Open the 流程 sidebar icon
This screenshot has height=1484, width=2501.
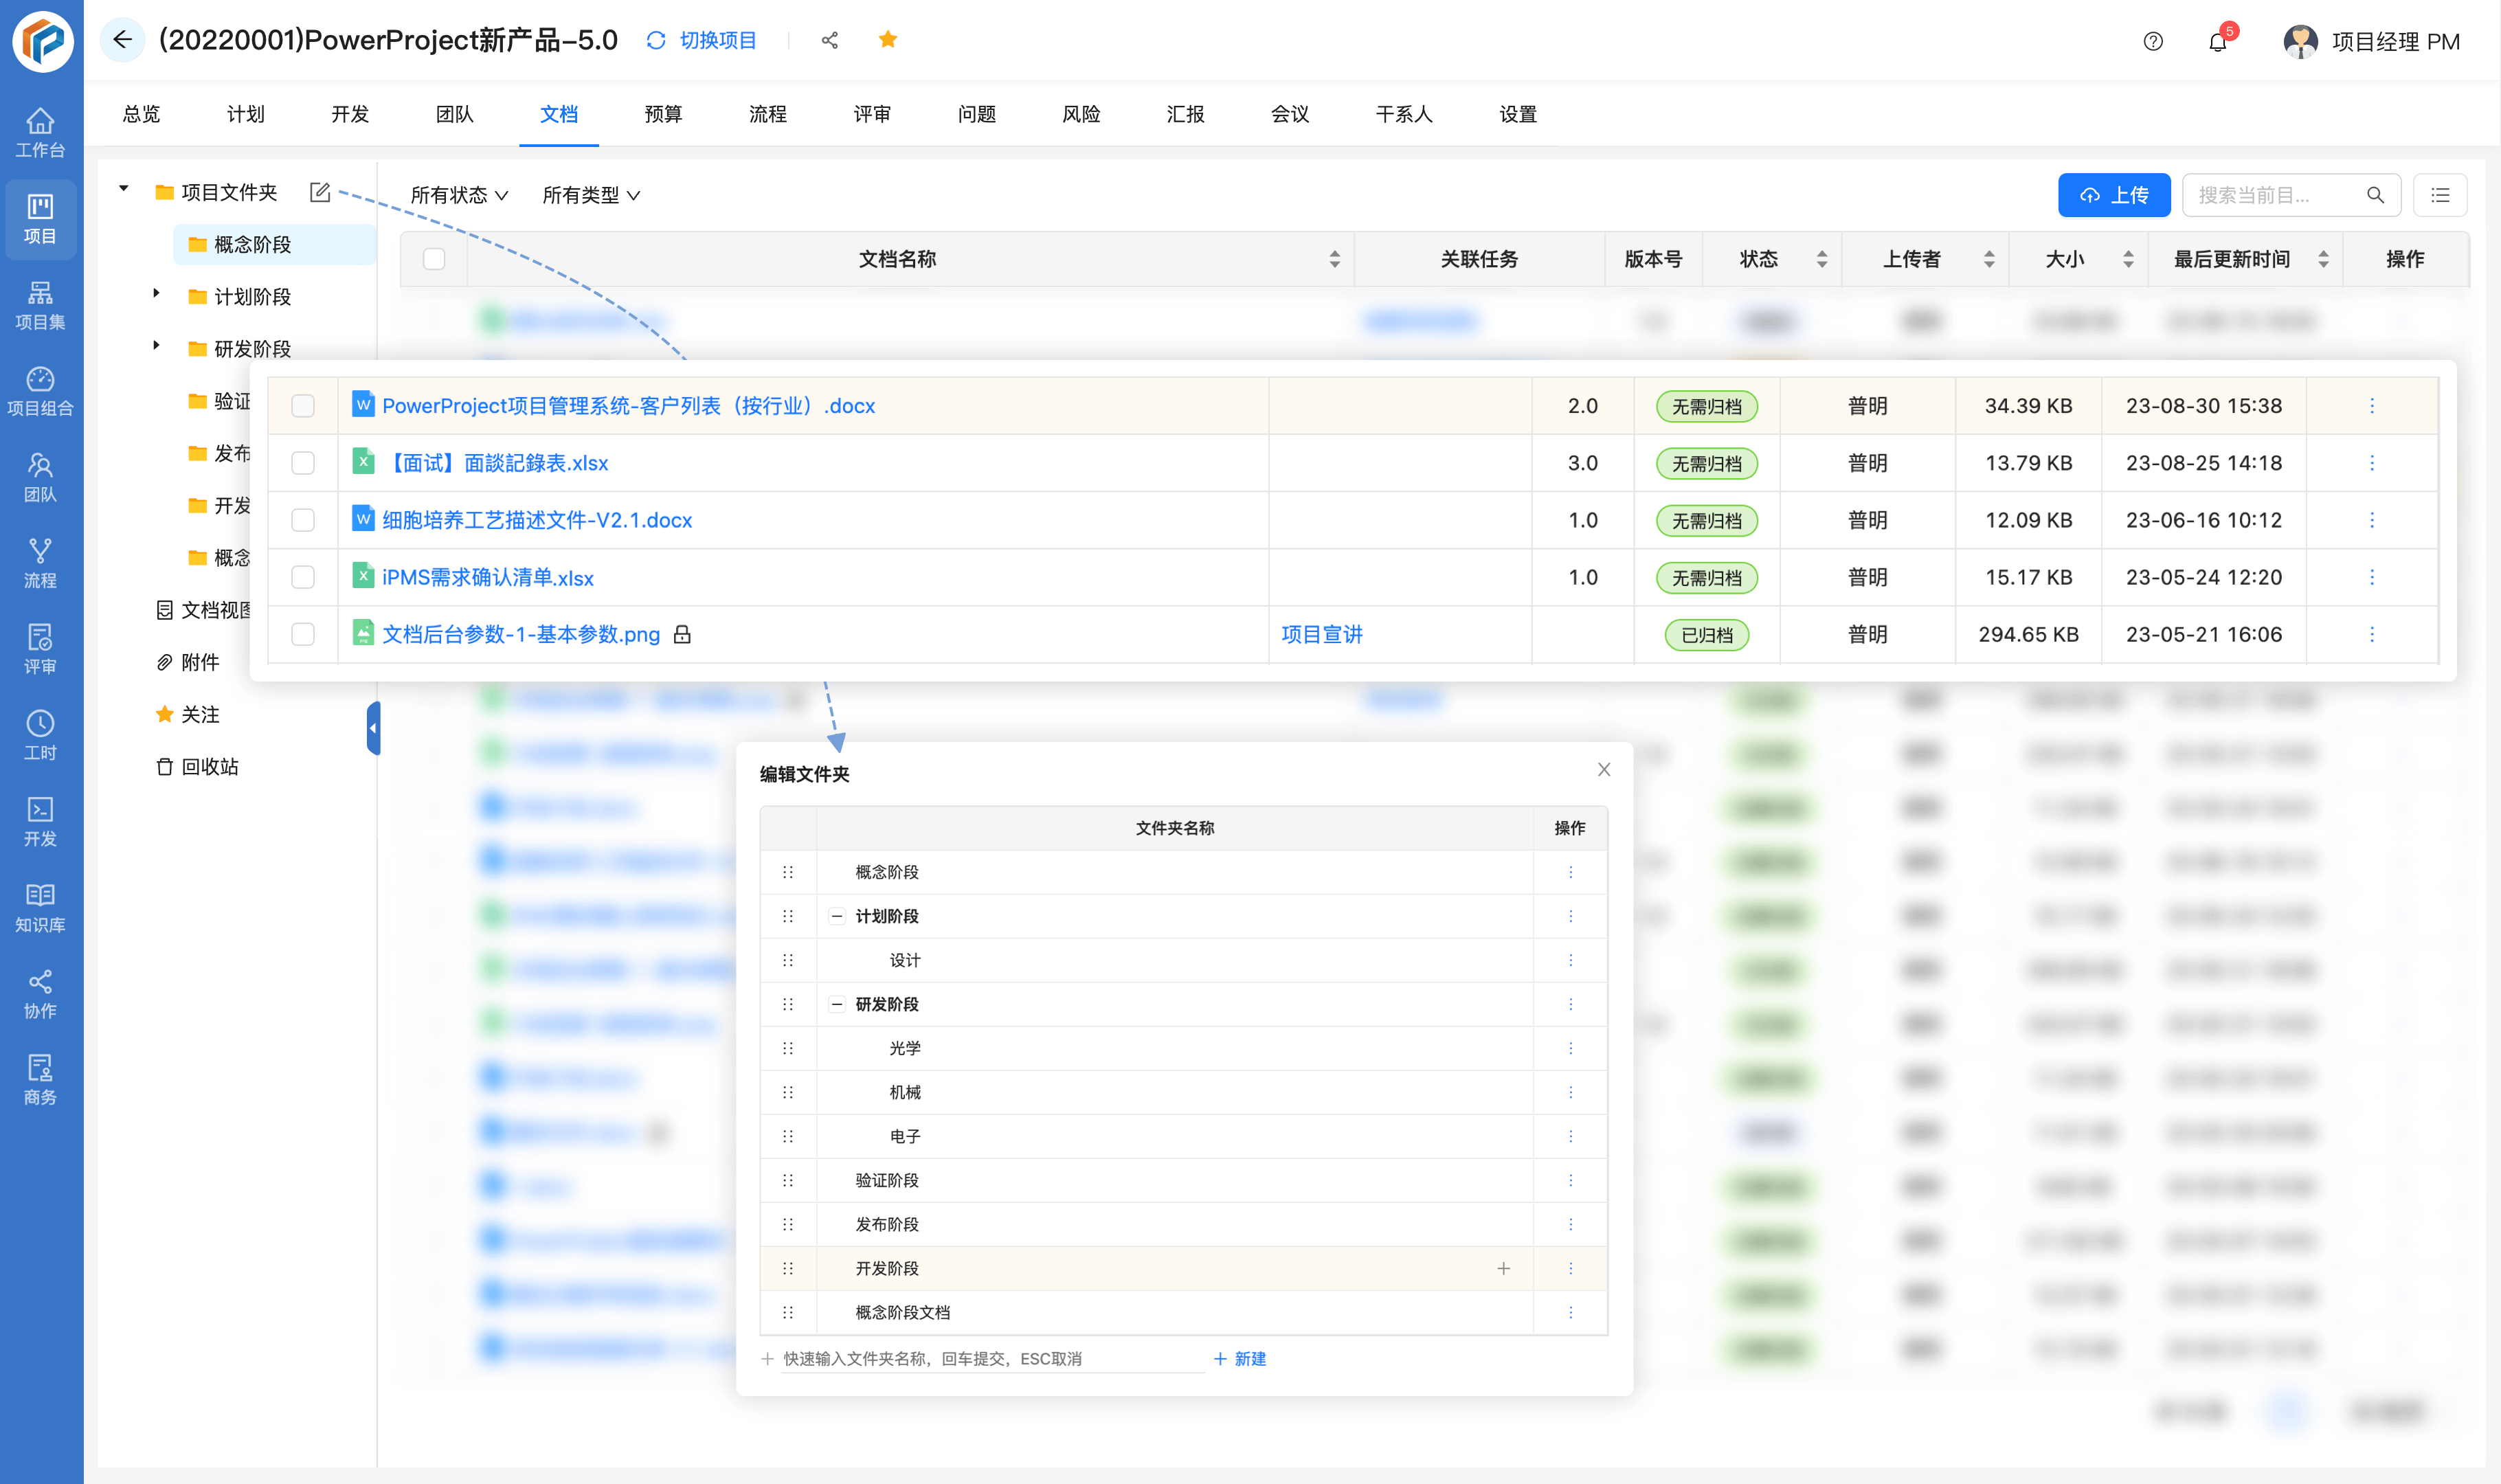(40, 563)
